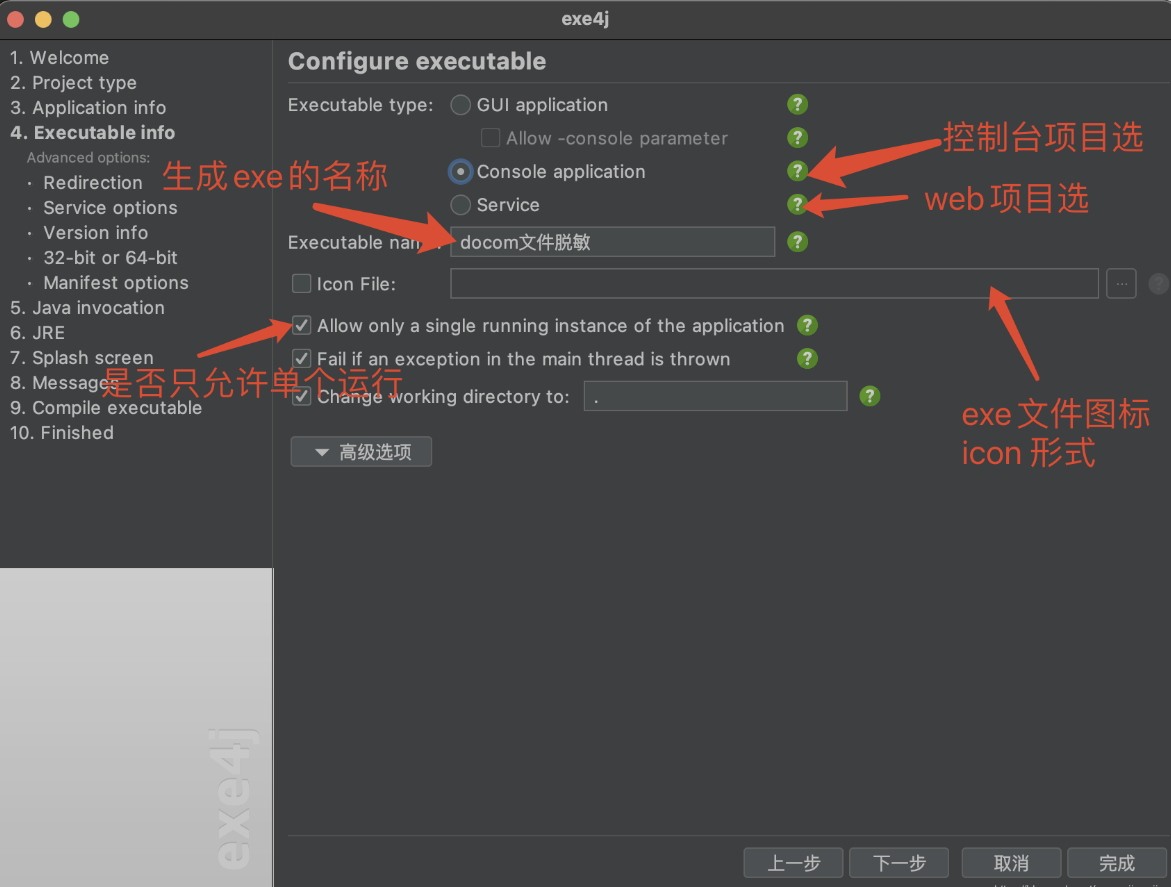Select the GUI application radio button
The height and width of the screenshot is (887, 1171).
460,104
